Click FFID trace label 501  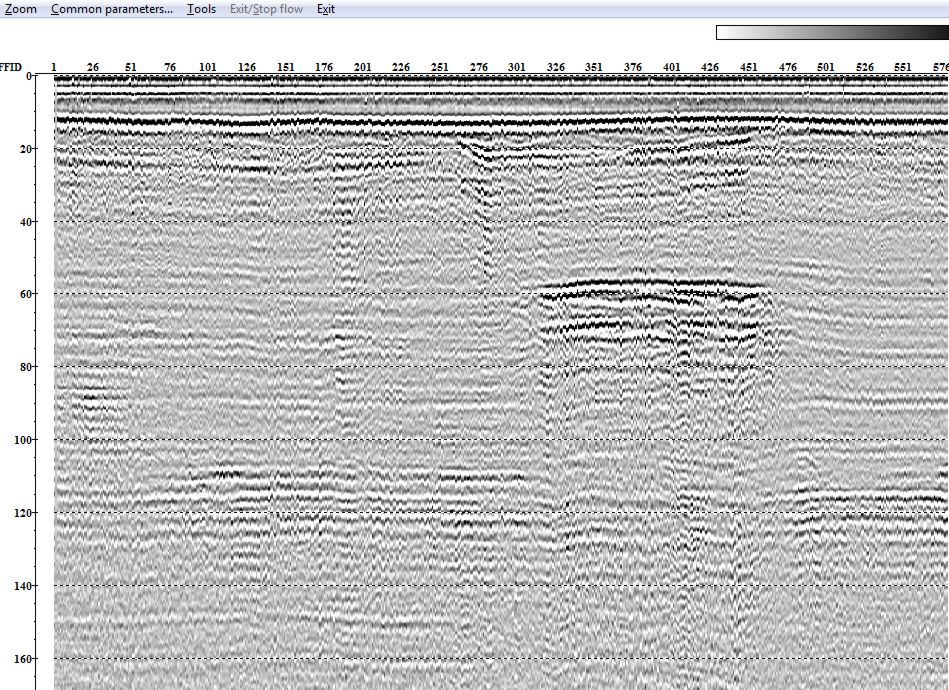[x=826, y=67]
